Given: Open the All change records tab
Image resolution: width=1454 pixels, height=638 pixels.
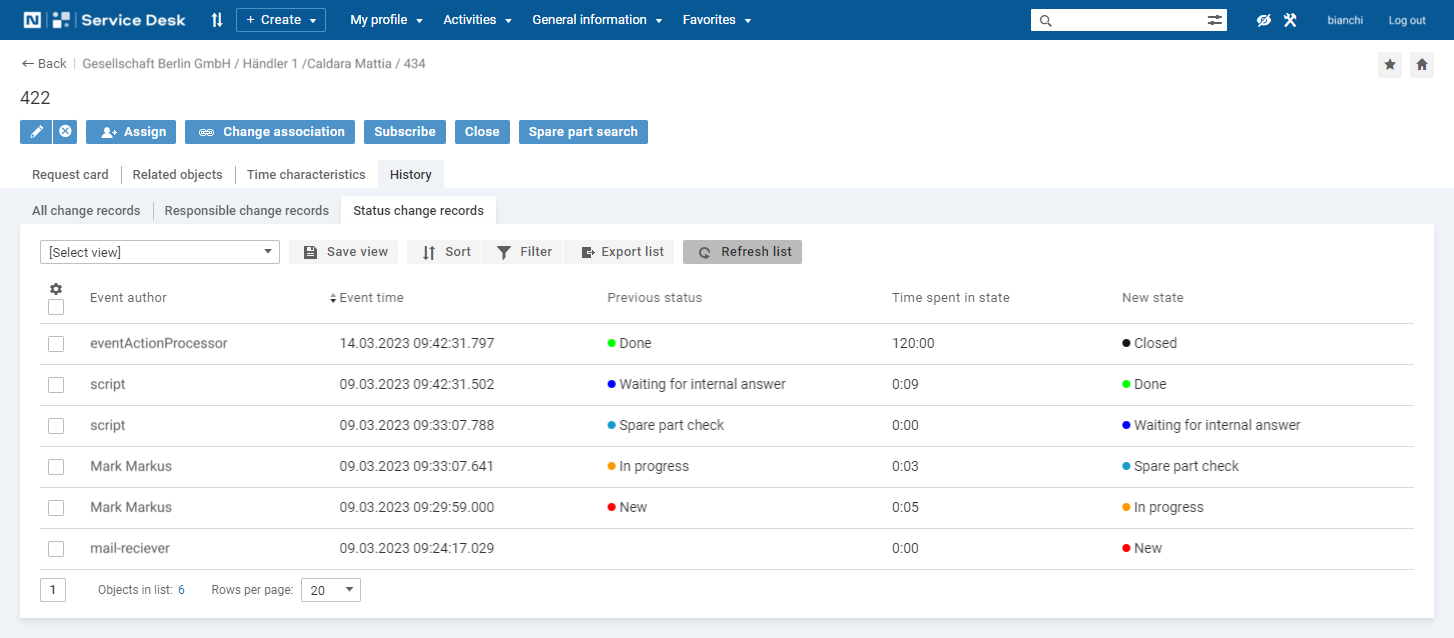Looking at the screenshot, I should (86, 211).
